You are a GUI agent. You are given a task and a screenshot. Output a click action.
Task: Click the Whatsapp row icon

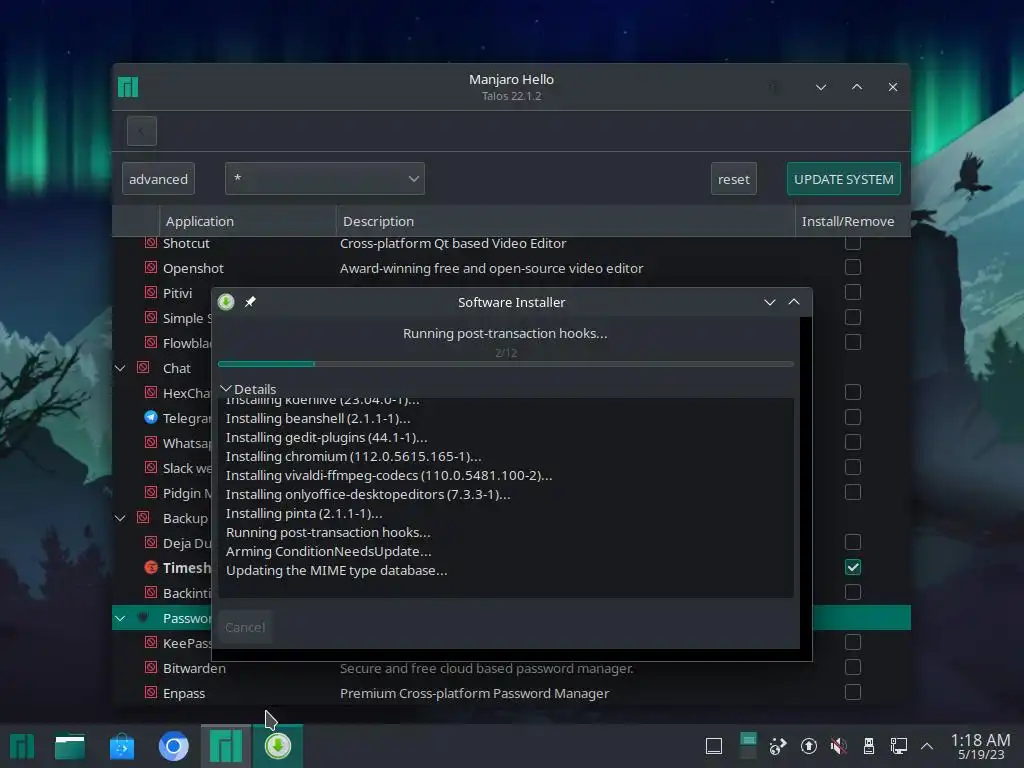pyautogui.click(x=151, y=443)
